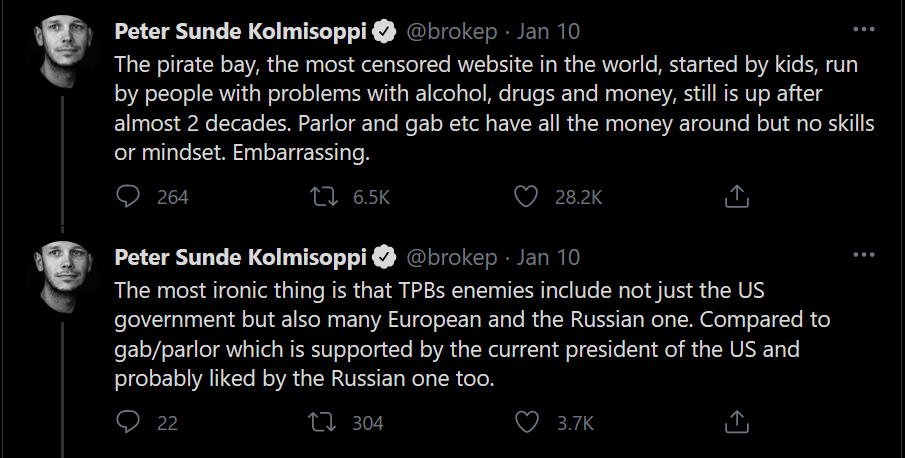Open more options on first tweet
Image resolution: width=905 pixels, height=458 pixels.
pos(862,29)
